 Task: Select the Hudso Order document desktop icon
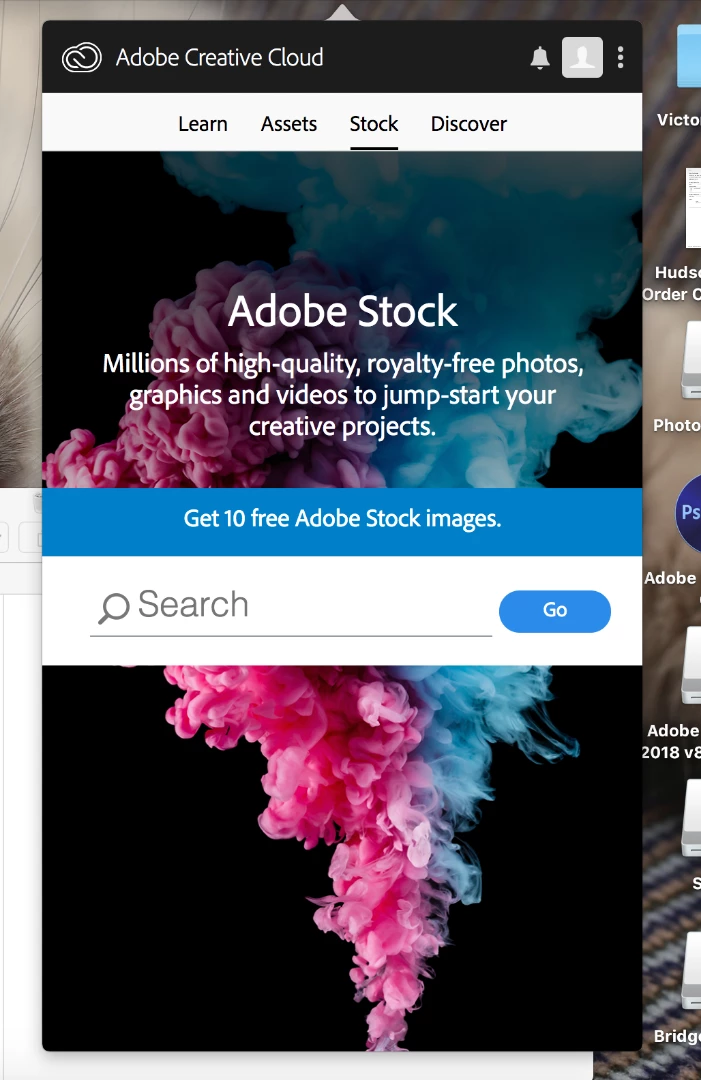(x=693, y=208)
